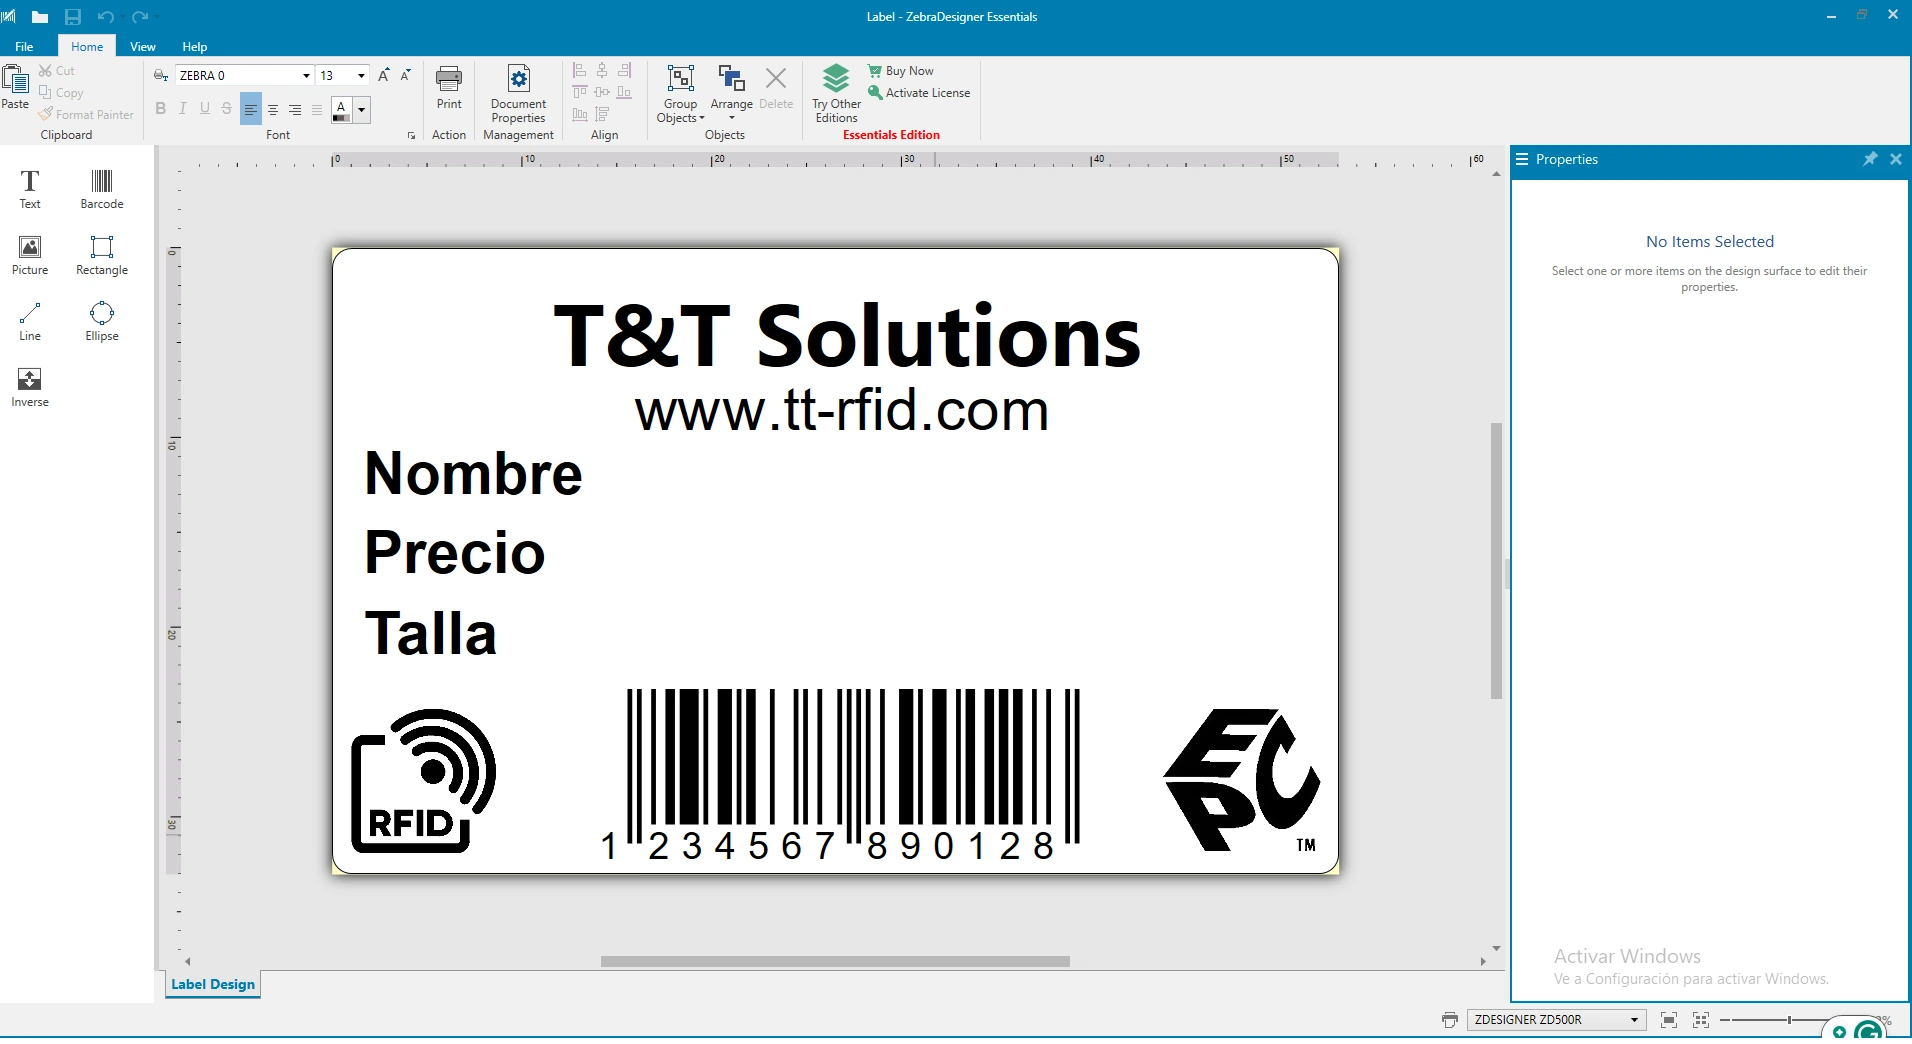This screenshot has width=1912, height=1044.
Task: Select the Barcode tool
Action: pos(102,189)
